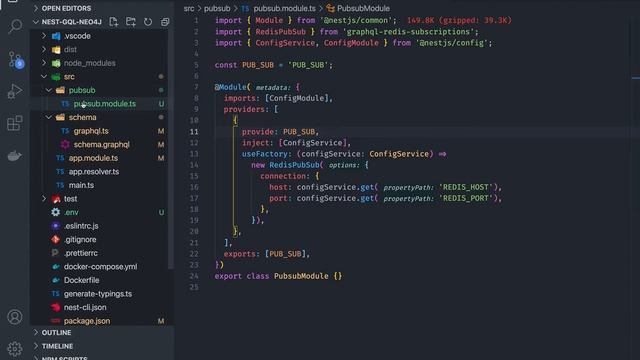The image size is (640, 360).
Task: Refresh the explorer tree
Action: point(148,22)
